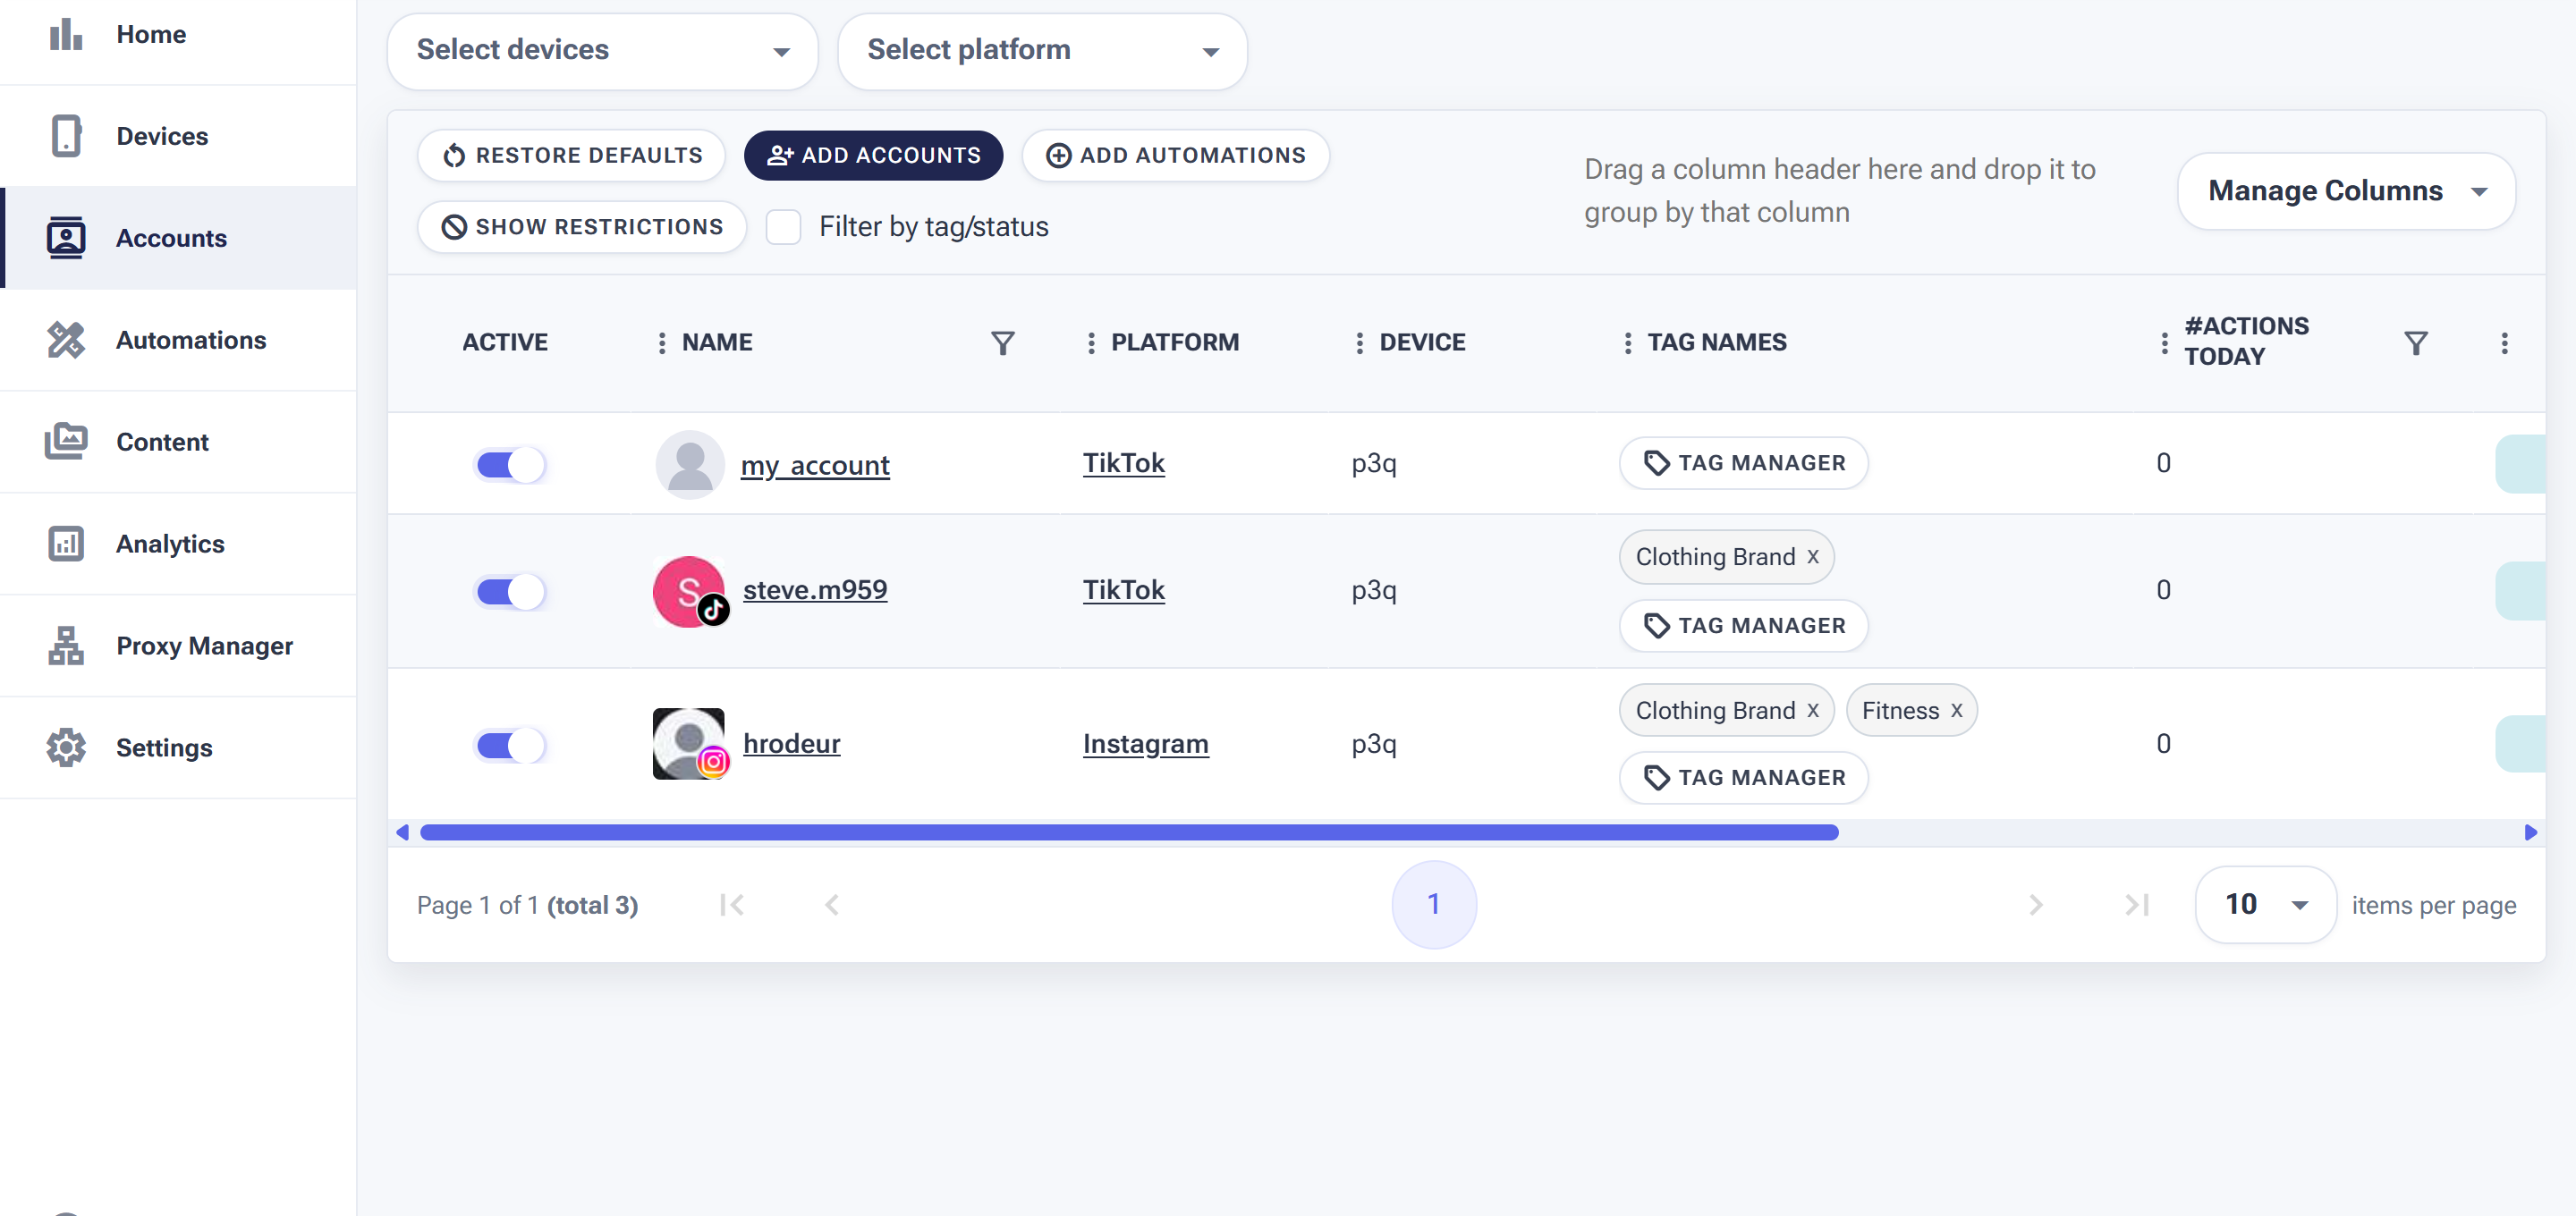Screen dimensions: 2576x1216
Task: Click the Analytics chart icon
Action: [66, 544]
